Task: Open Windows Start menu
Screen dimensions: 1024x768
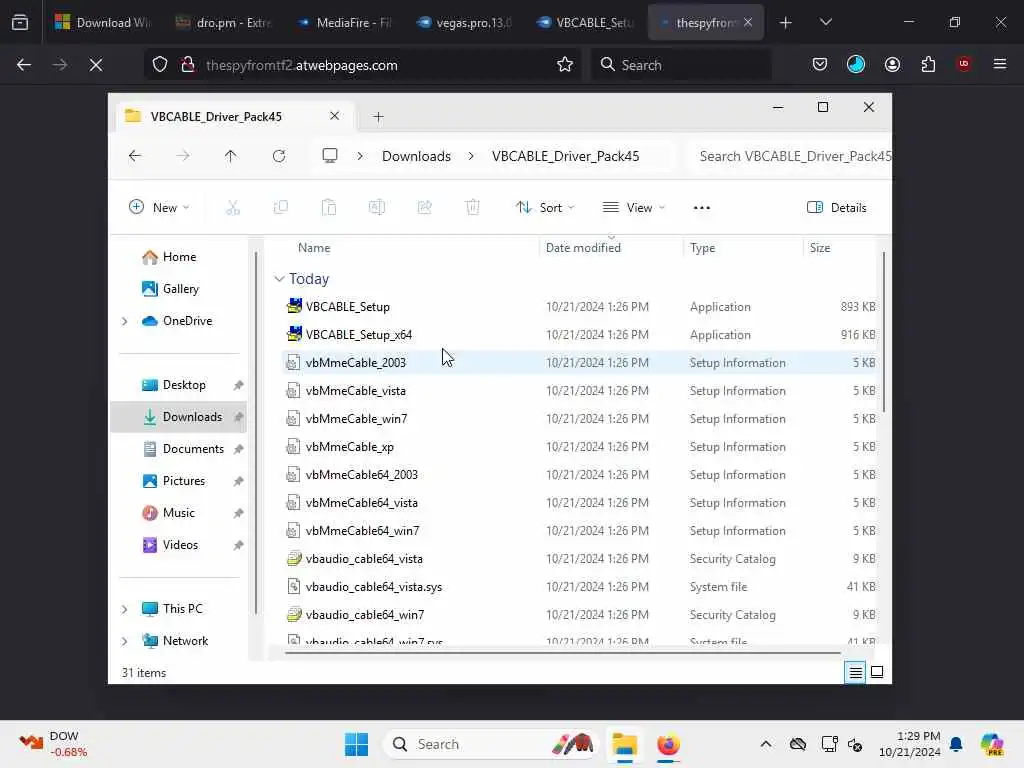Action: click(357, 744)
